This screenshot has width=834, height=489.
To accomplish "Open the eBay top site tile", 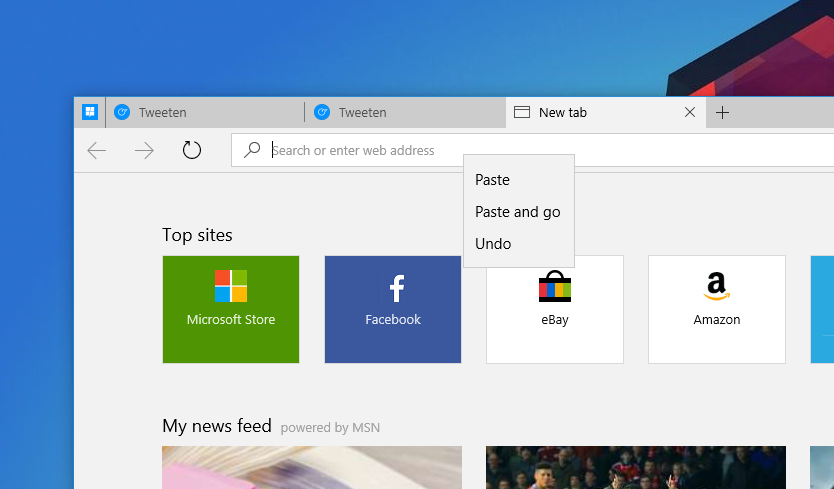I will point(555,310).
